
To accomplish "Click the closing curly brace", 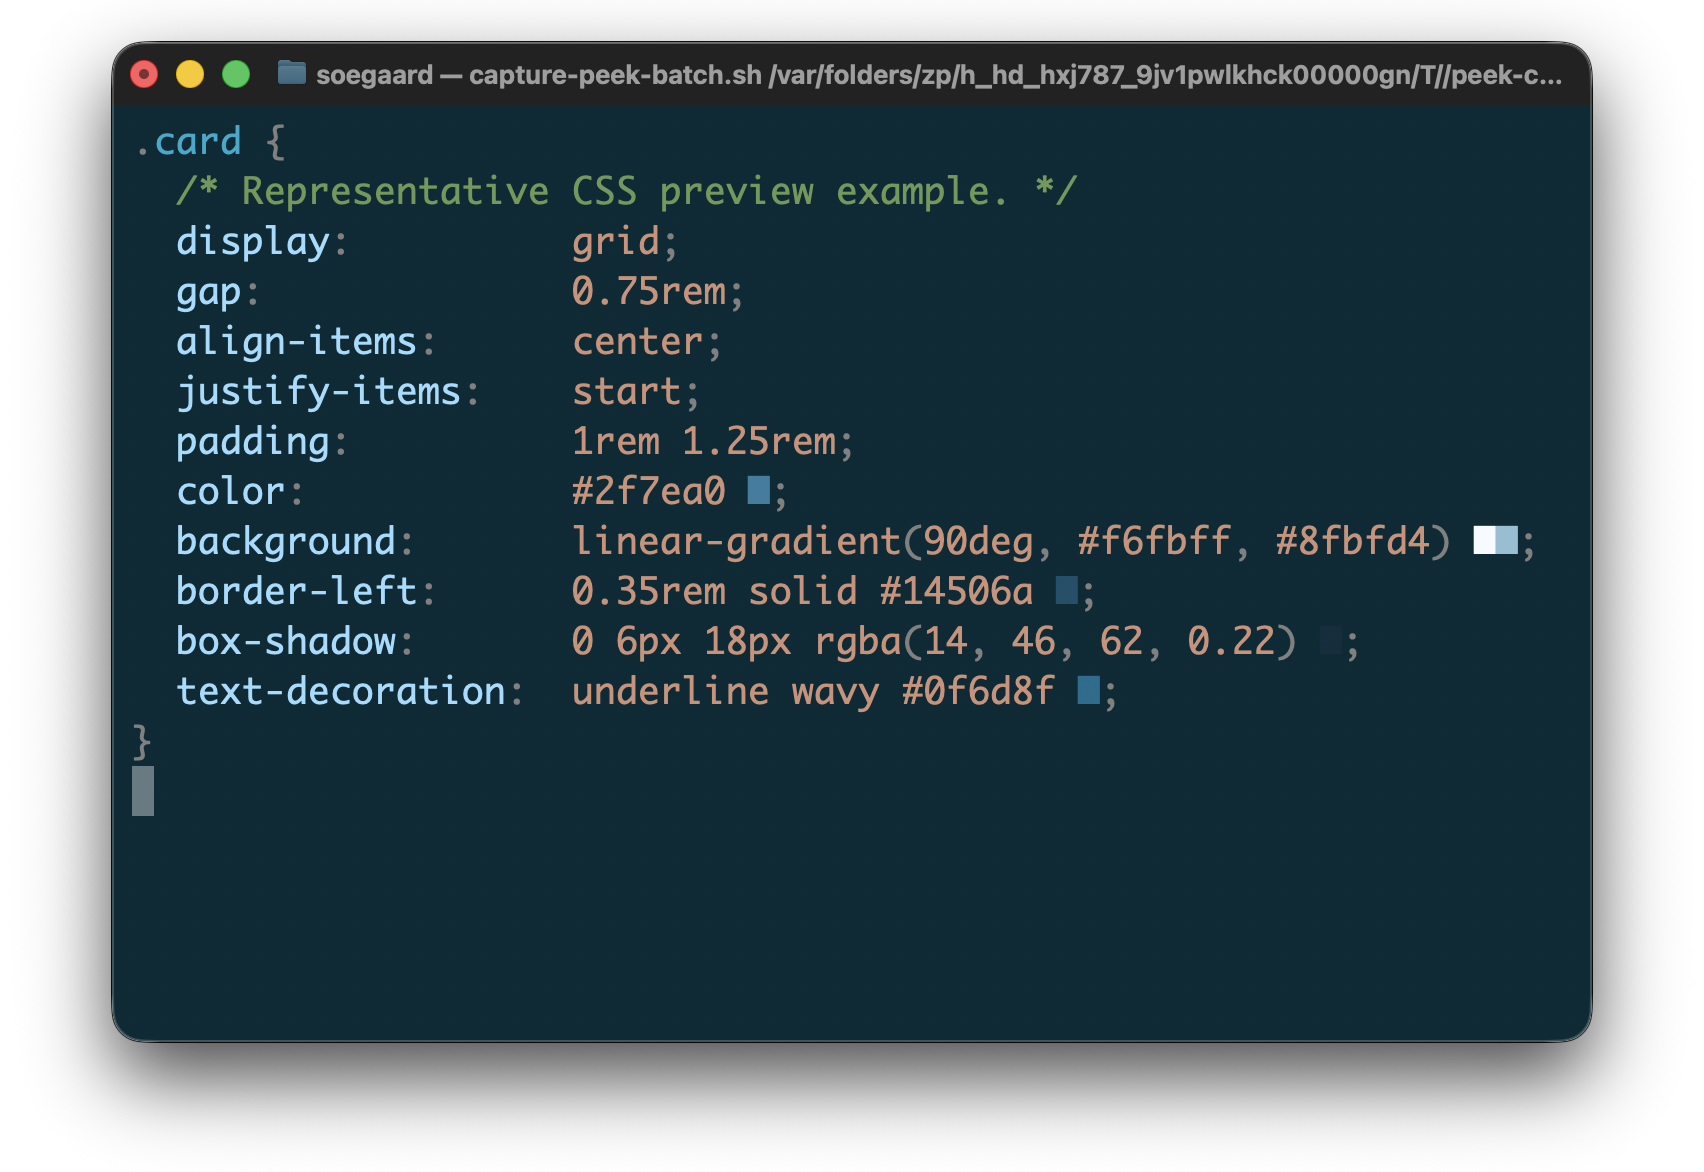I will point(142,741).
